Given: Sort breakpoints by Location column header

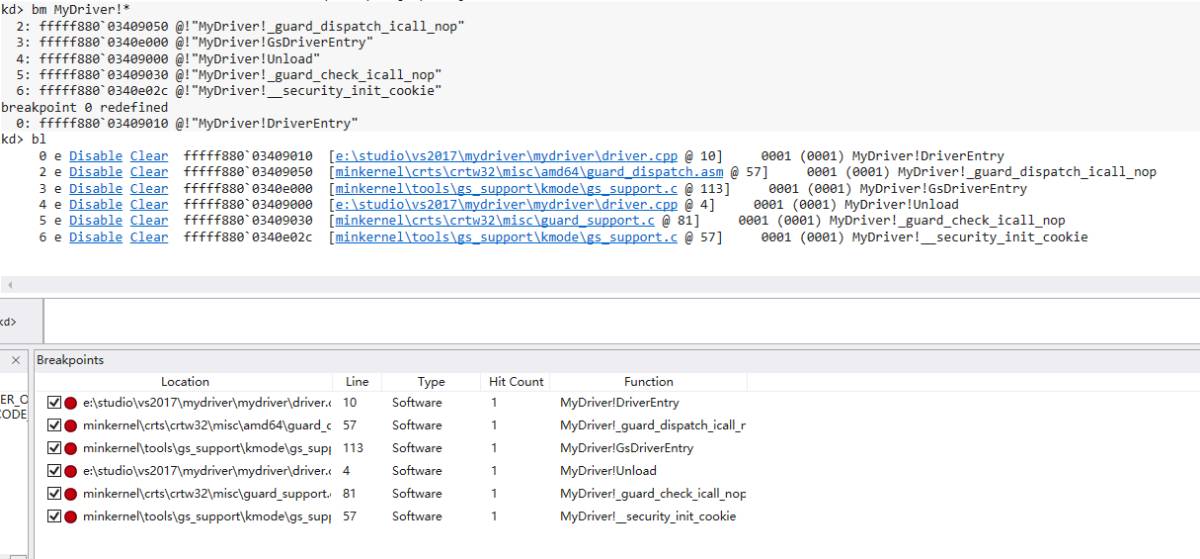Looking at the screenshot, I should point(185,382).
